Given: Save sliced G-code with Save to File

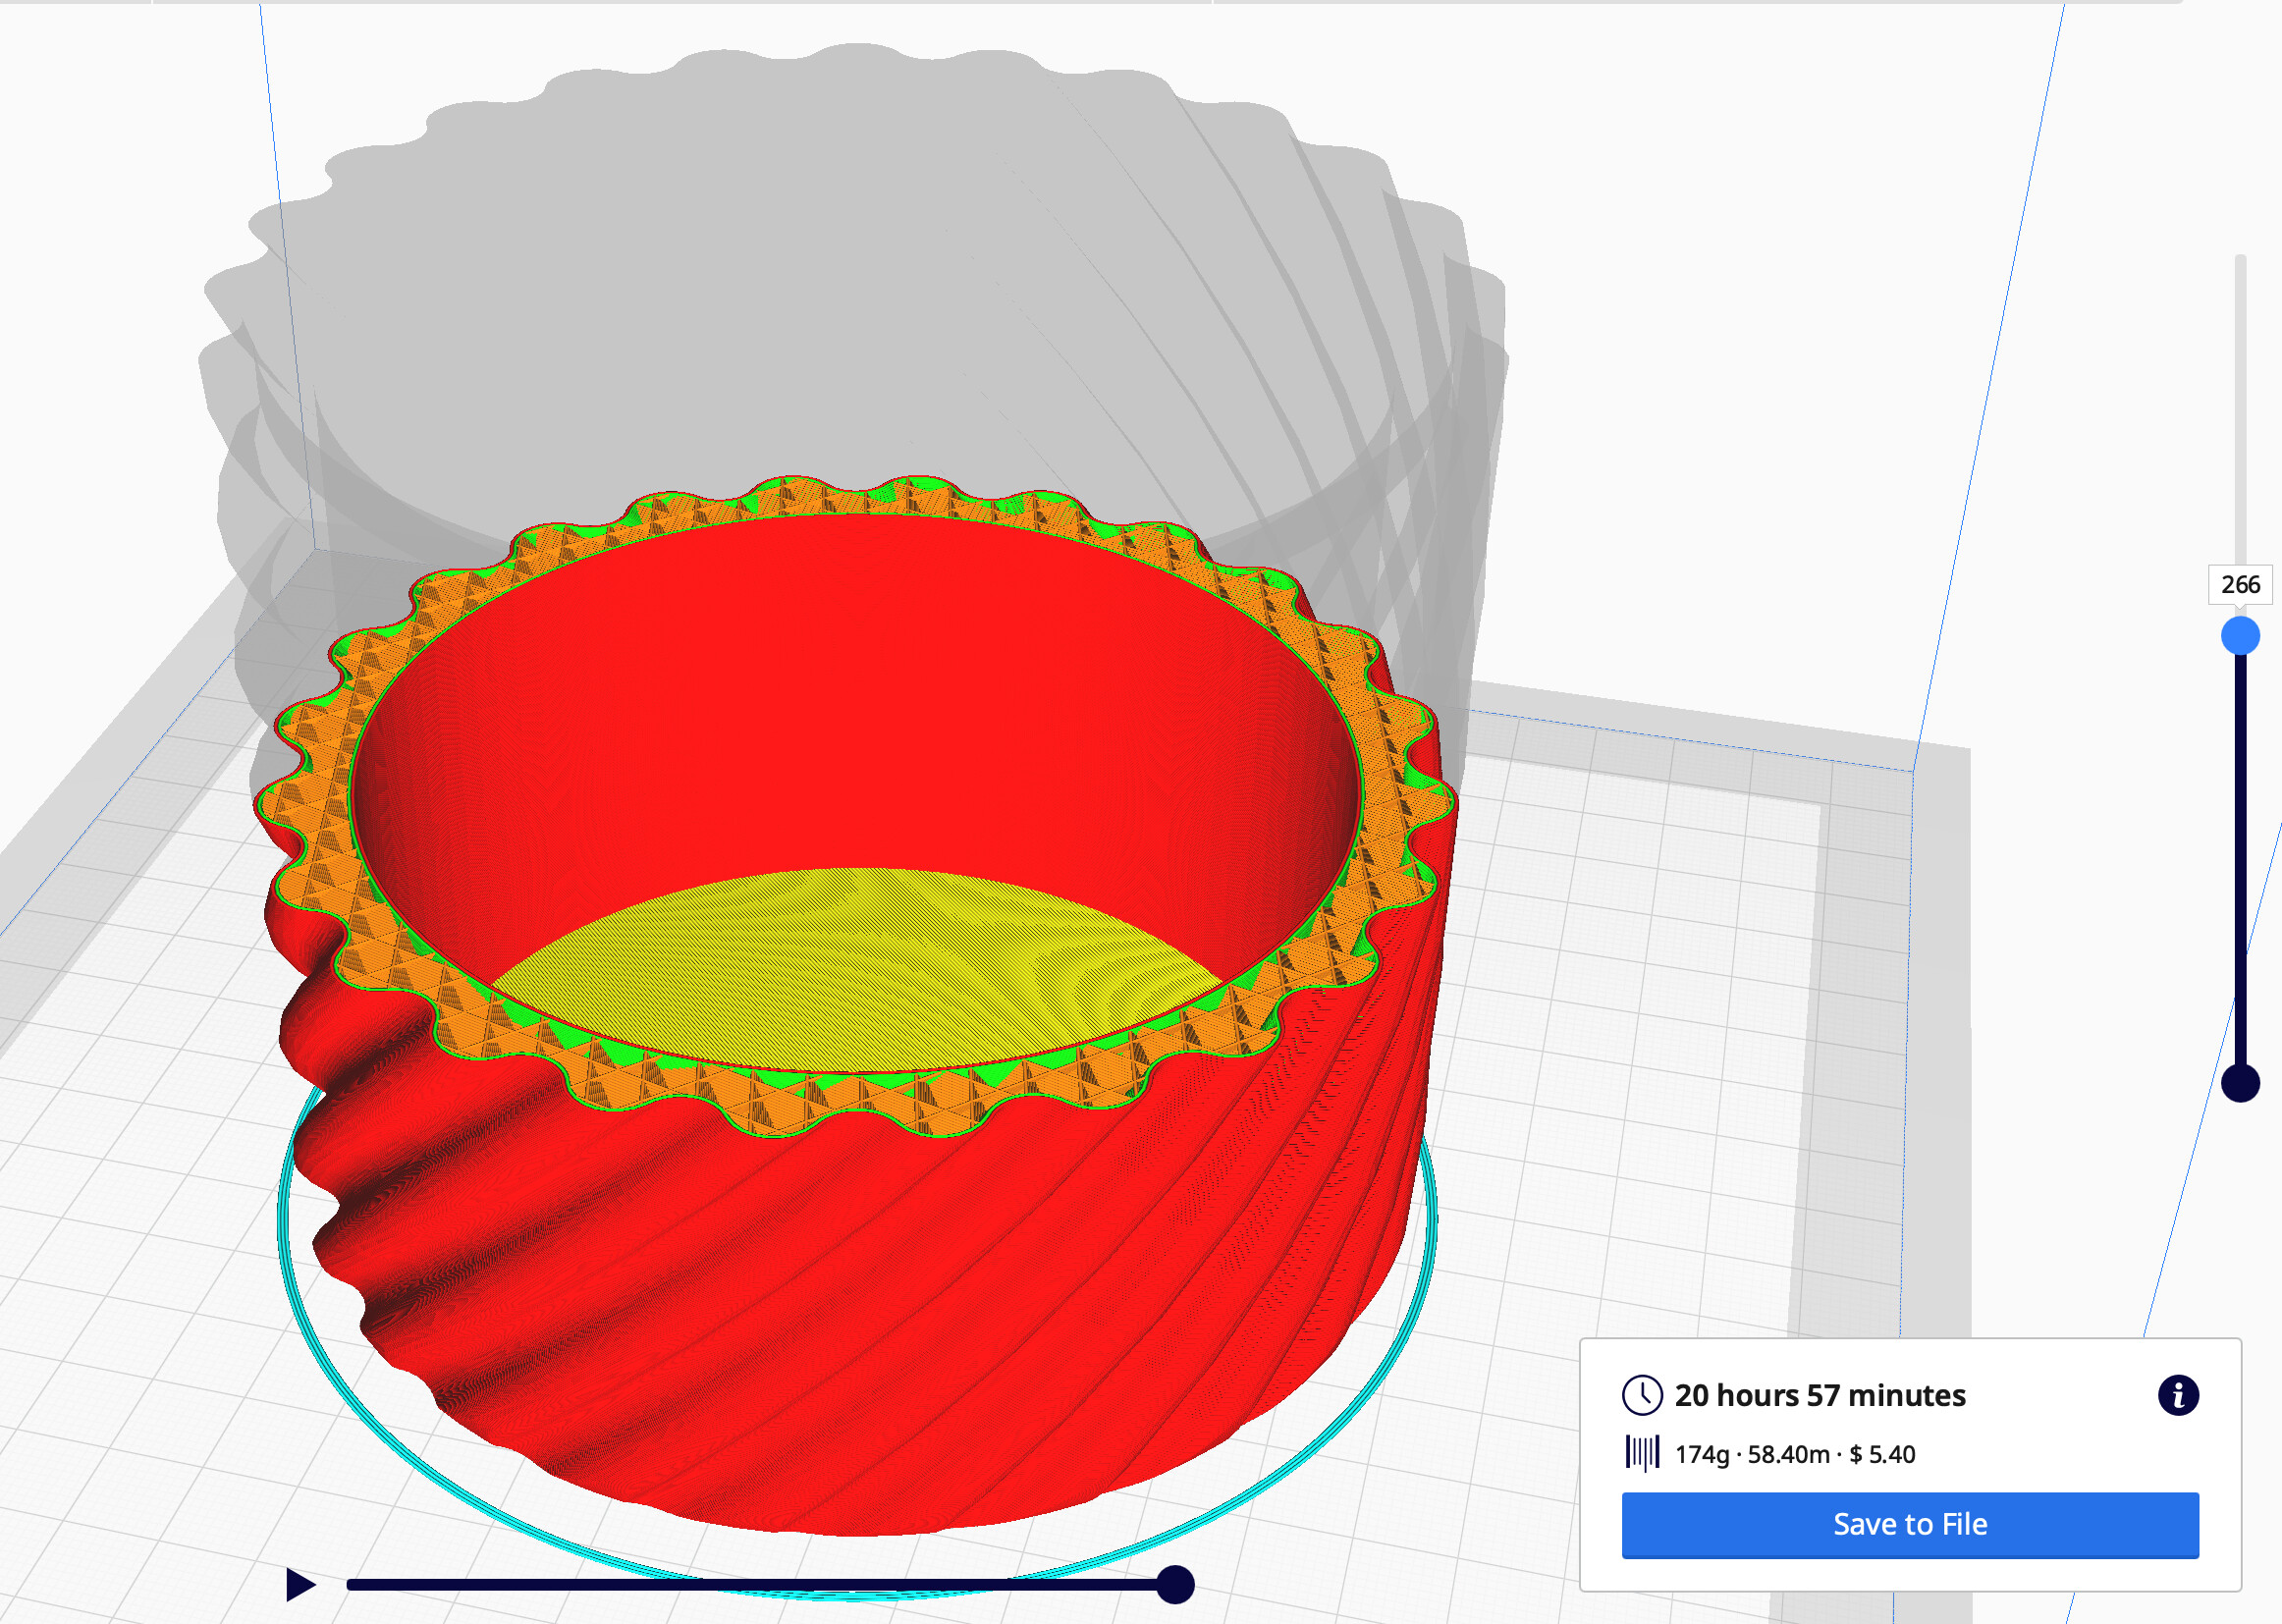Looking at the screenshot, I should (1909, 1524).
